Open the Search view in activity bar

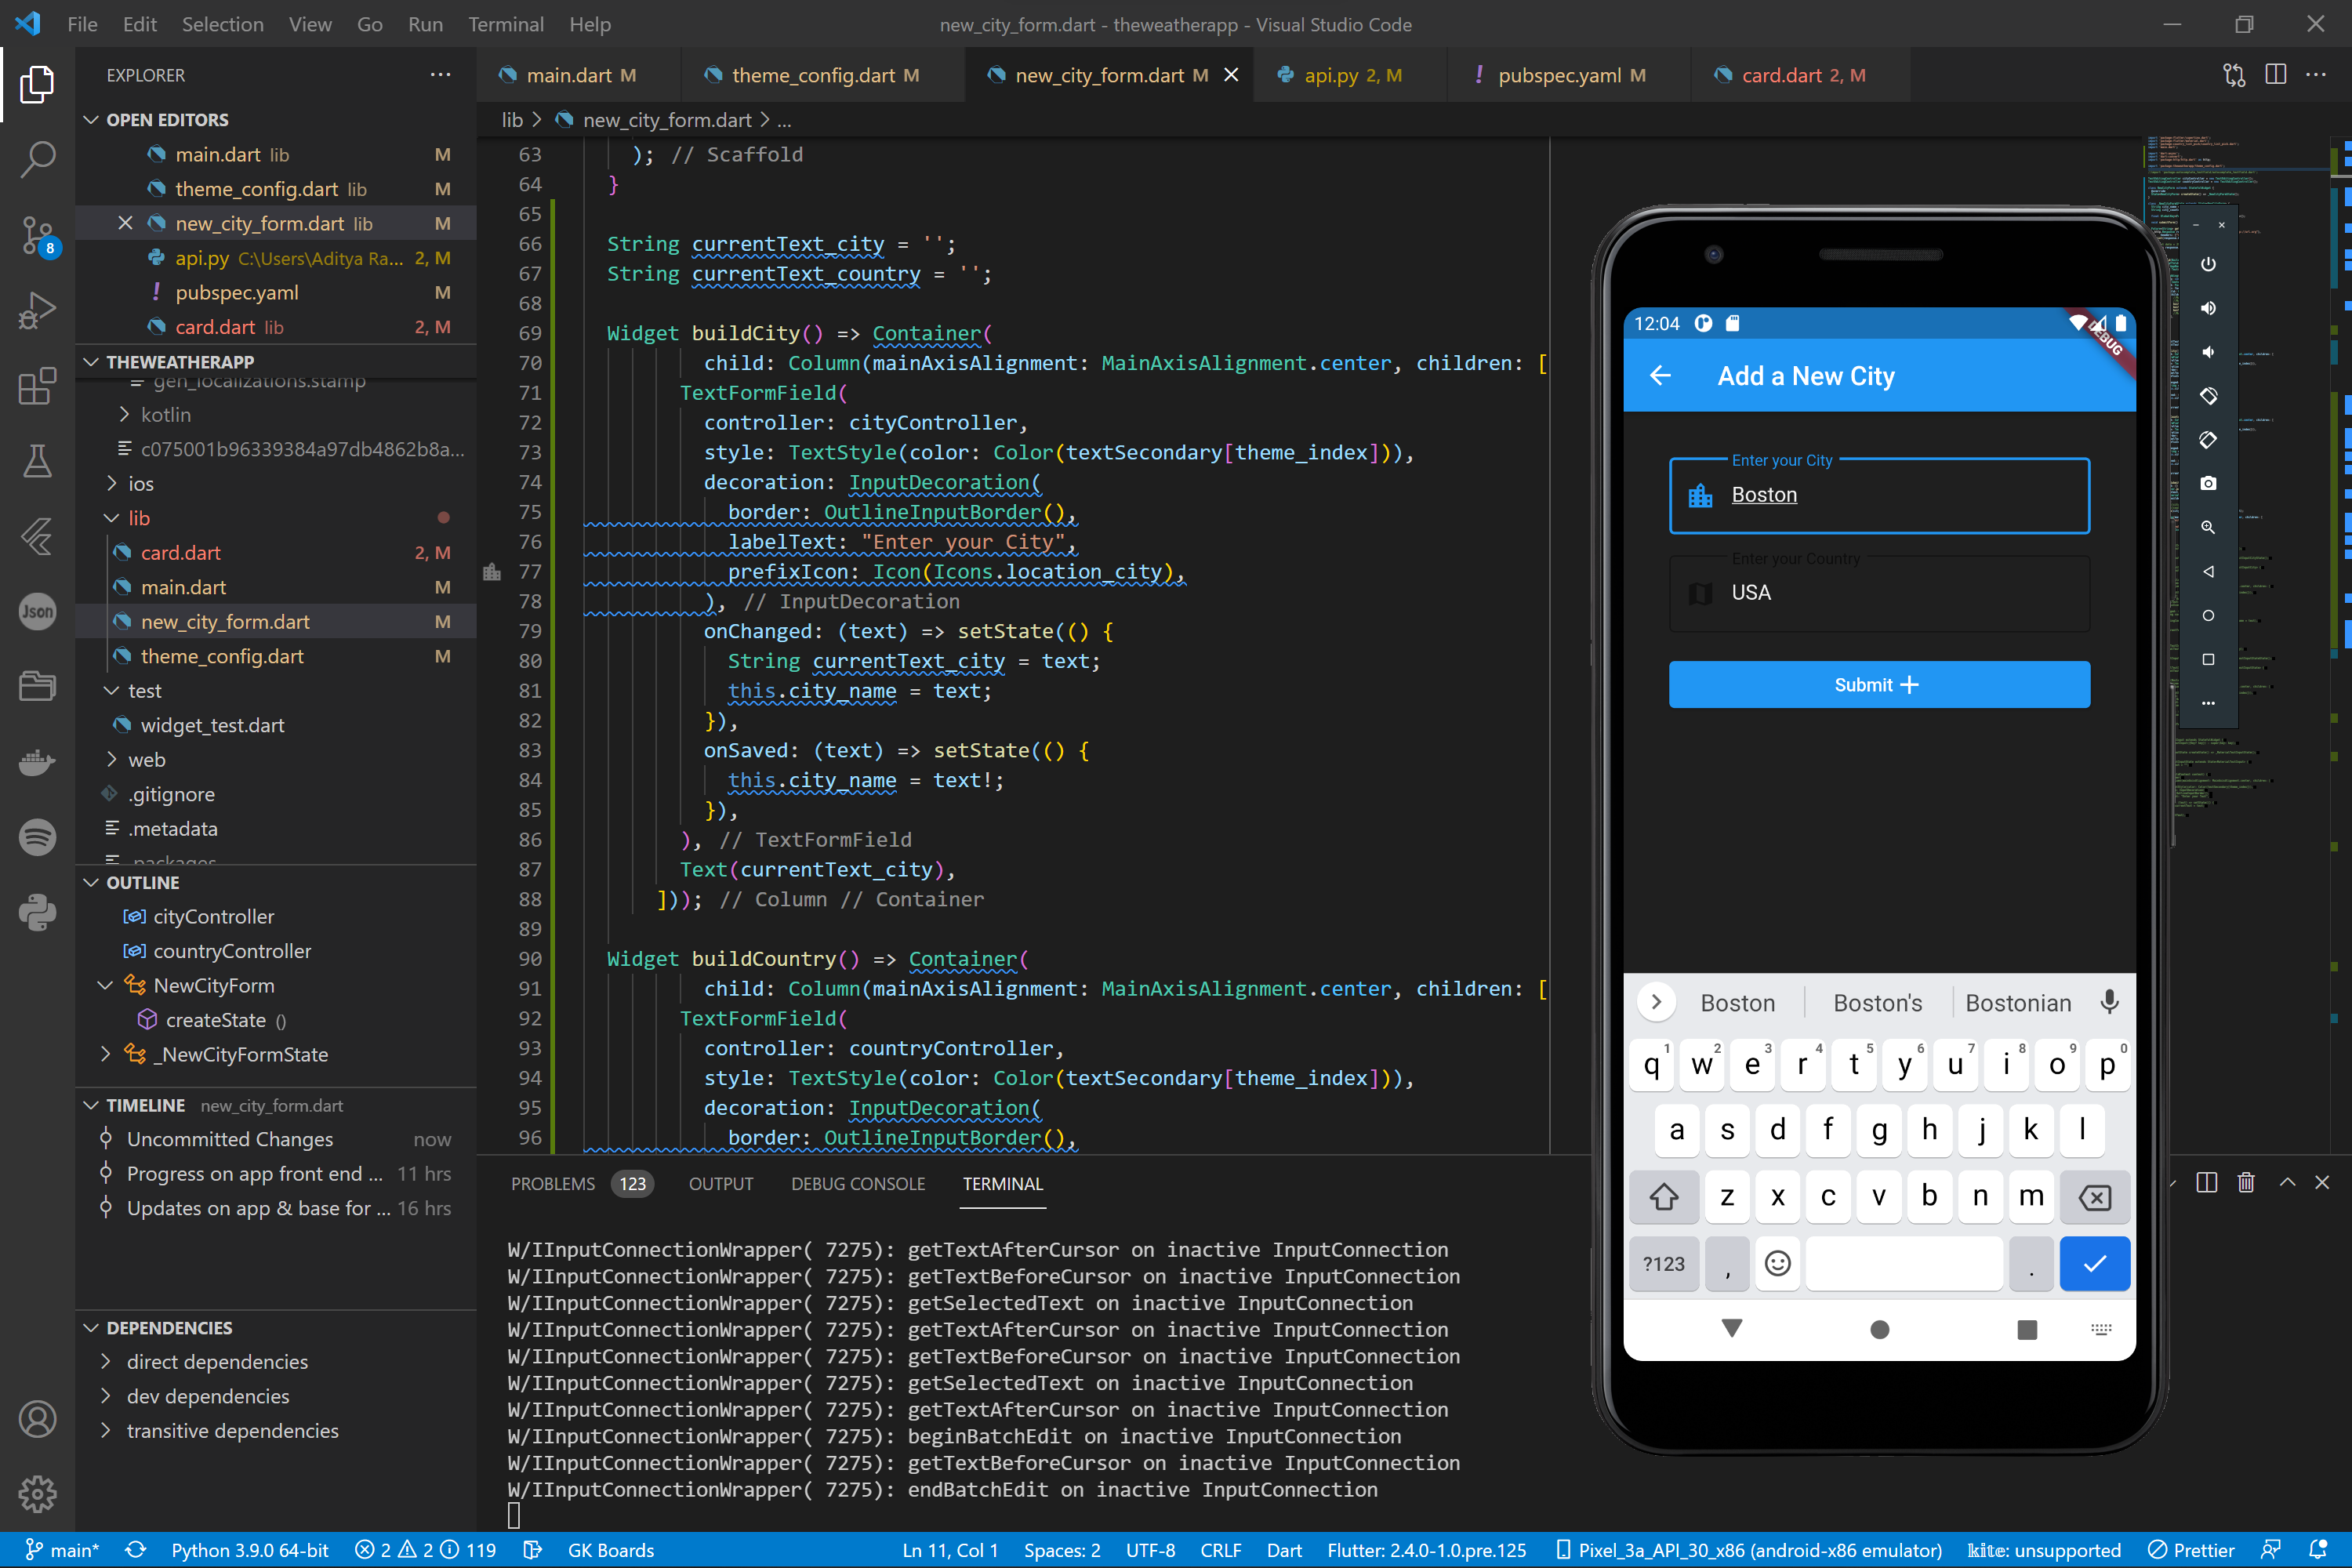click(x=37, y=158)
